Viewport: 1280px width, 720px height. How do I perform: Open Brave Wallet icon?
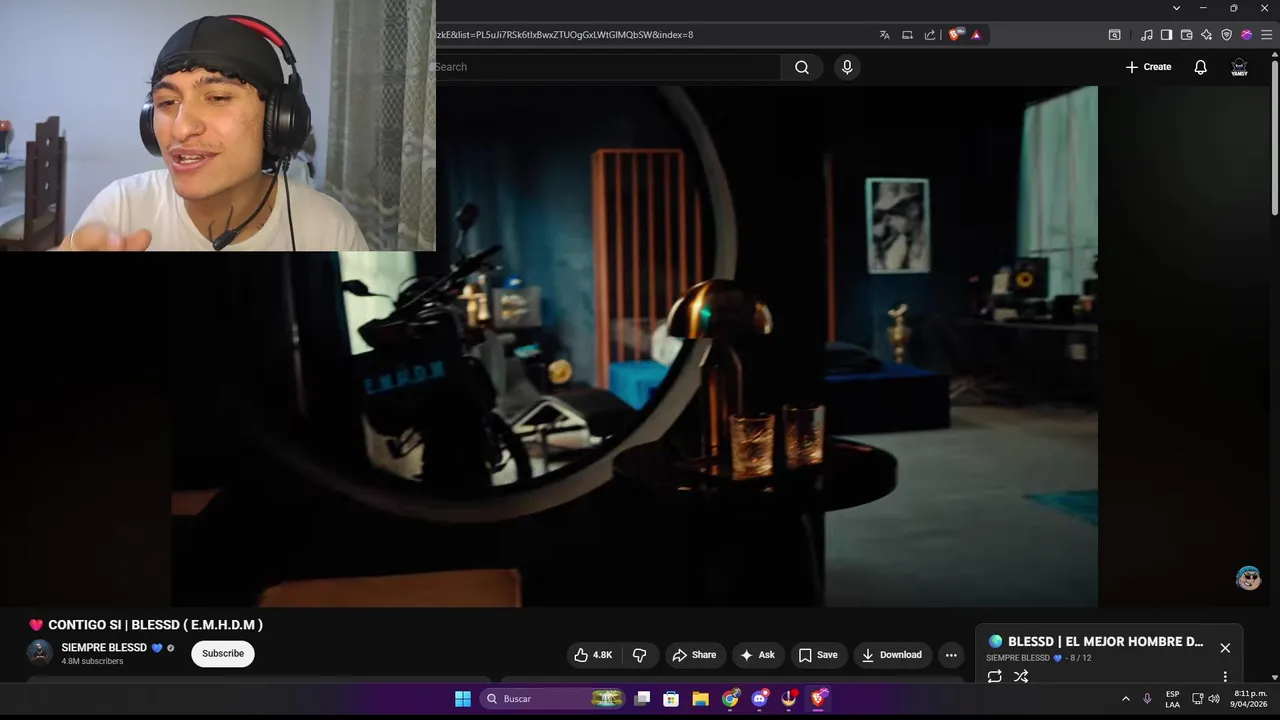point(1186,34)
